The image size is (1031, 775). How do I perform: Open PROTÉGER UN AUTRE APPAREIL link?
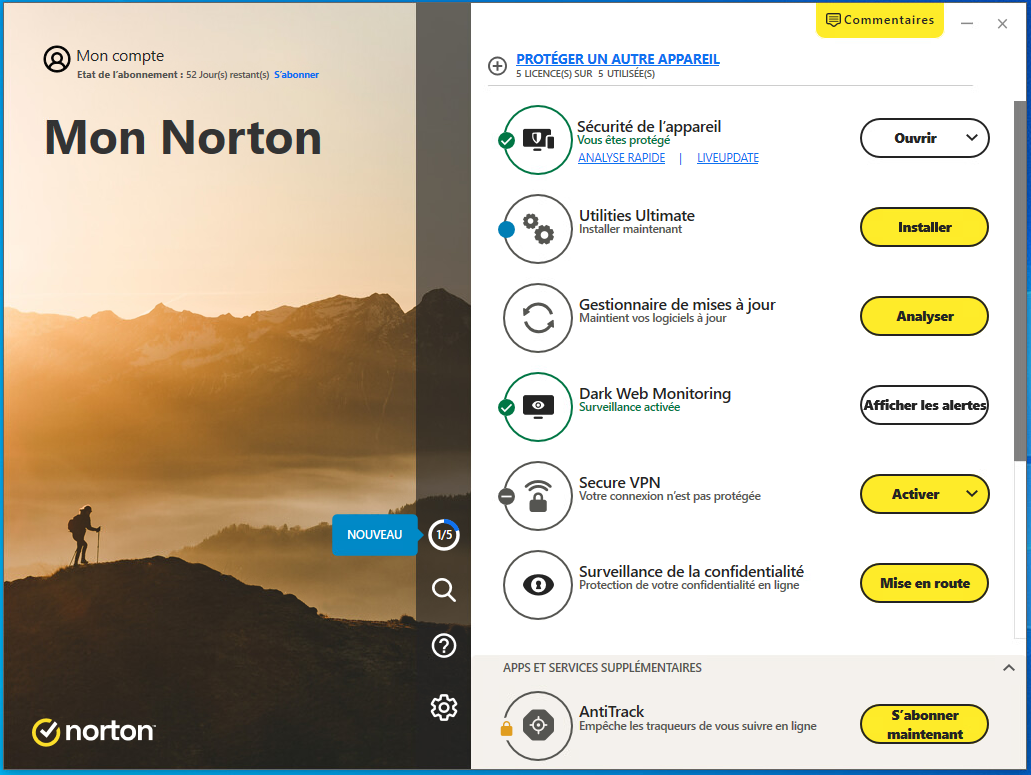pos(617,59)
